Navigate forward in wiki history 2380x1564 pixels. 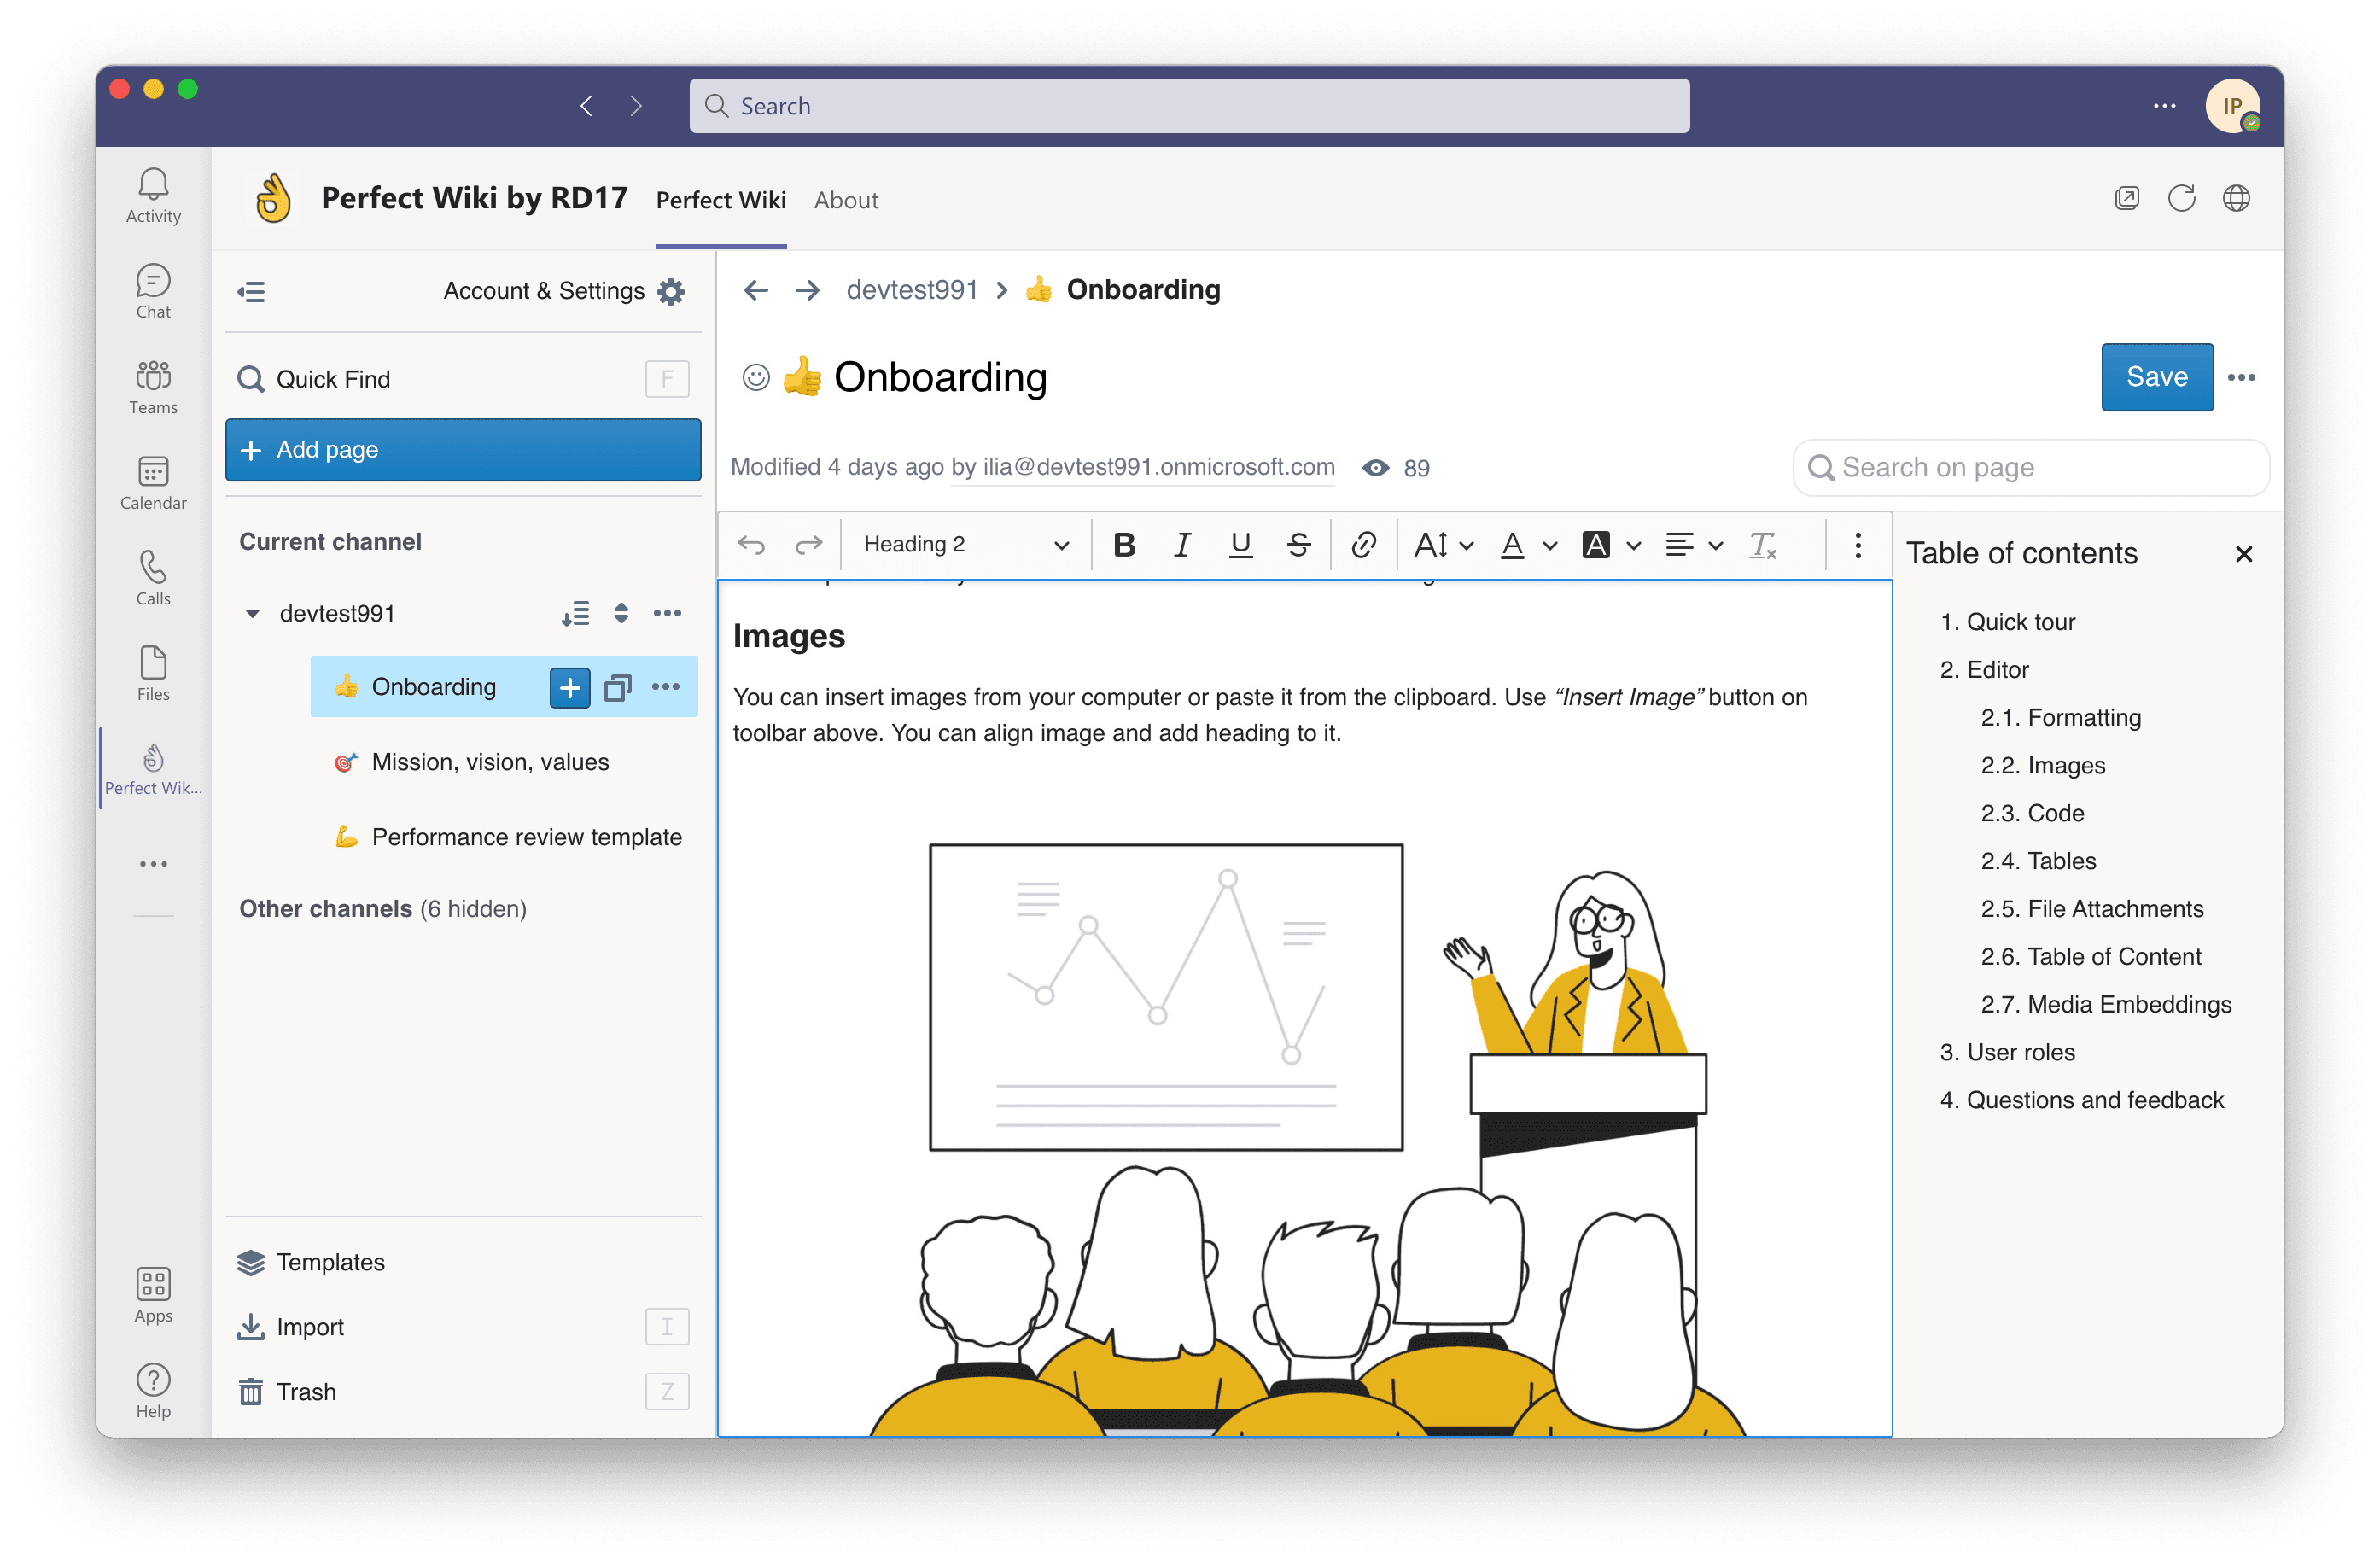807,290
